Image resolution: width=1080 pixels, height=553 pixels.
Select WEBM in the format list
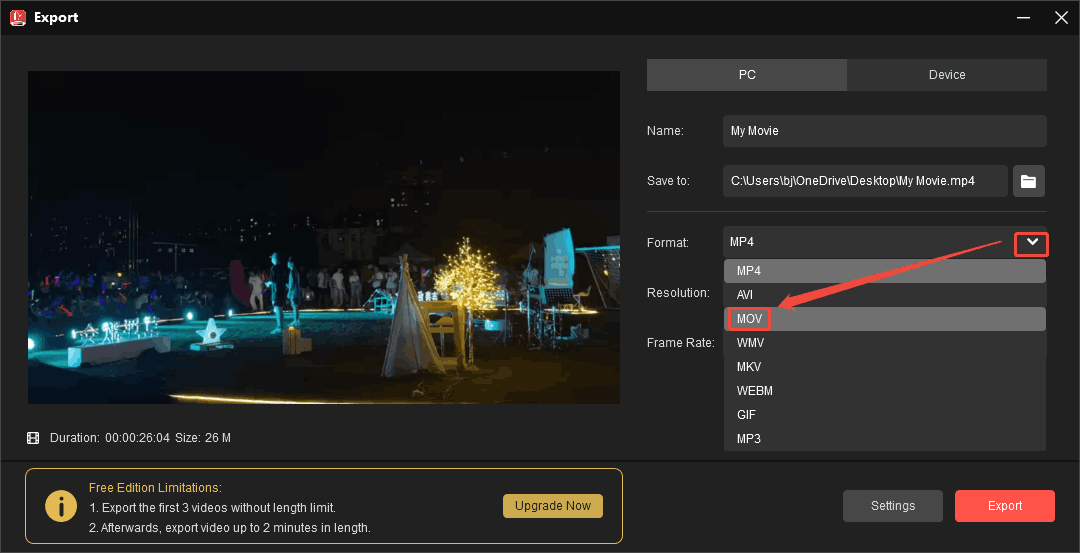point(884,391)
